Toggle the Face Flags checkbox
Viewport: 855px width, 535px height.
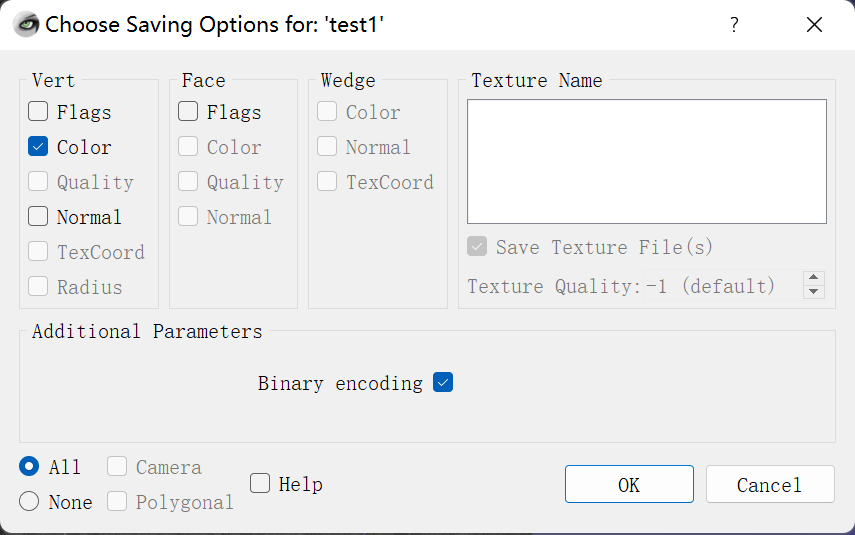pos(188,112)
